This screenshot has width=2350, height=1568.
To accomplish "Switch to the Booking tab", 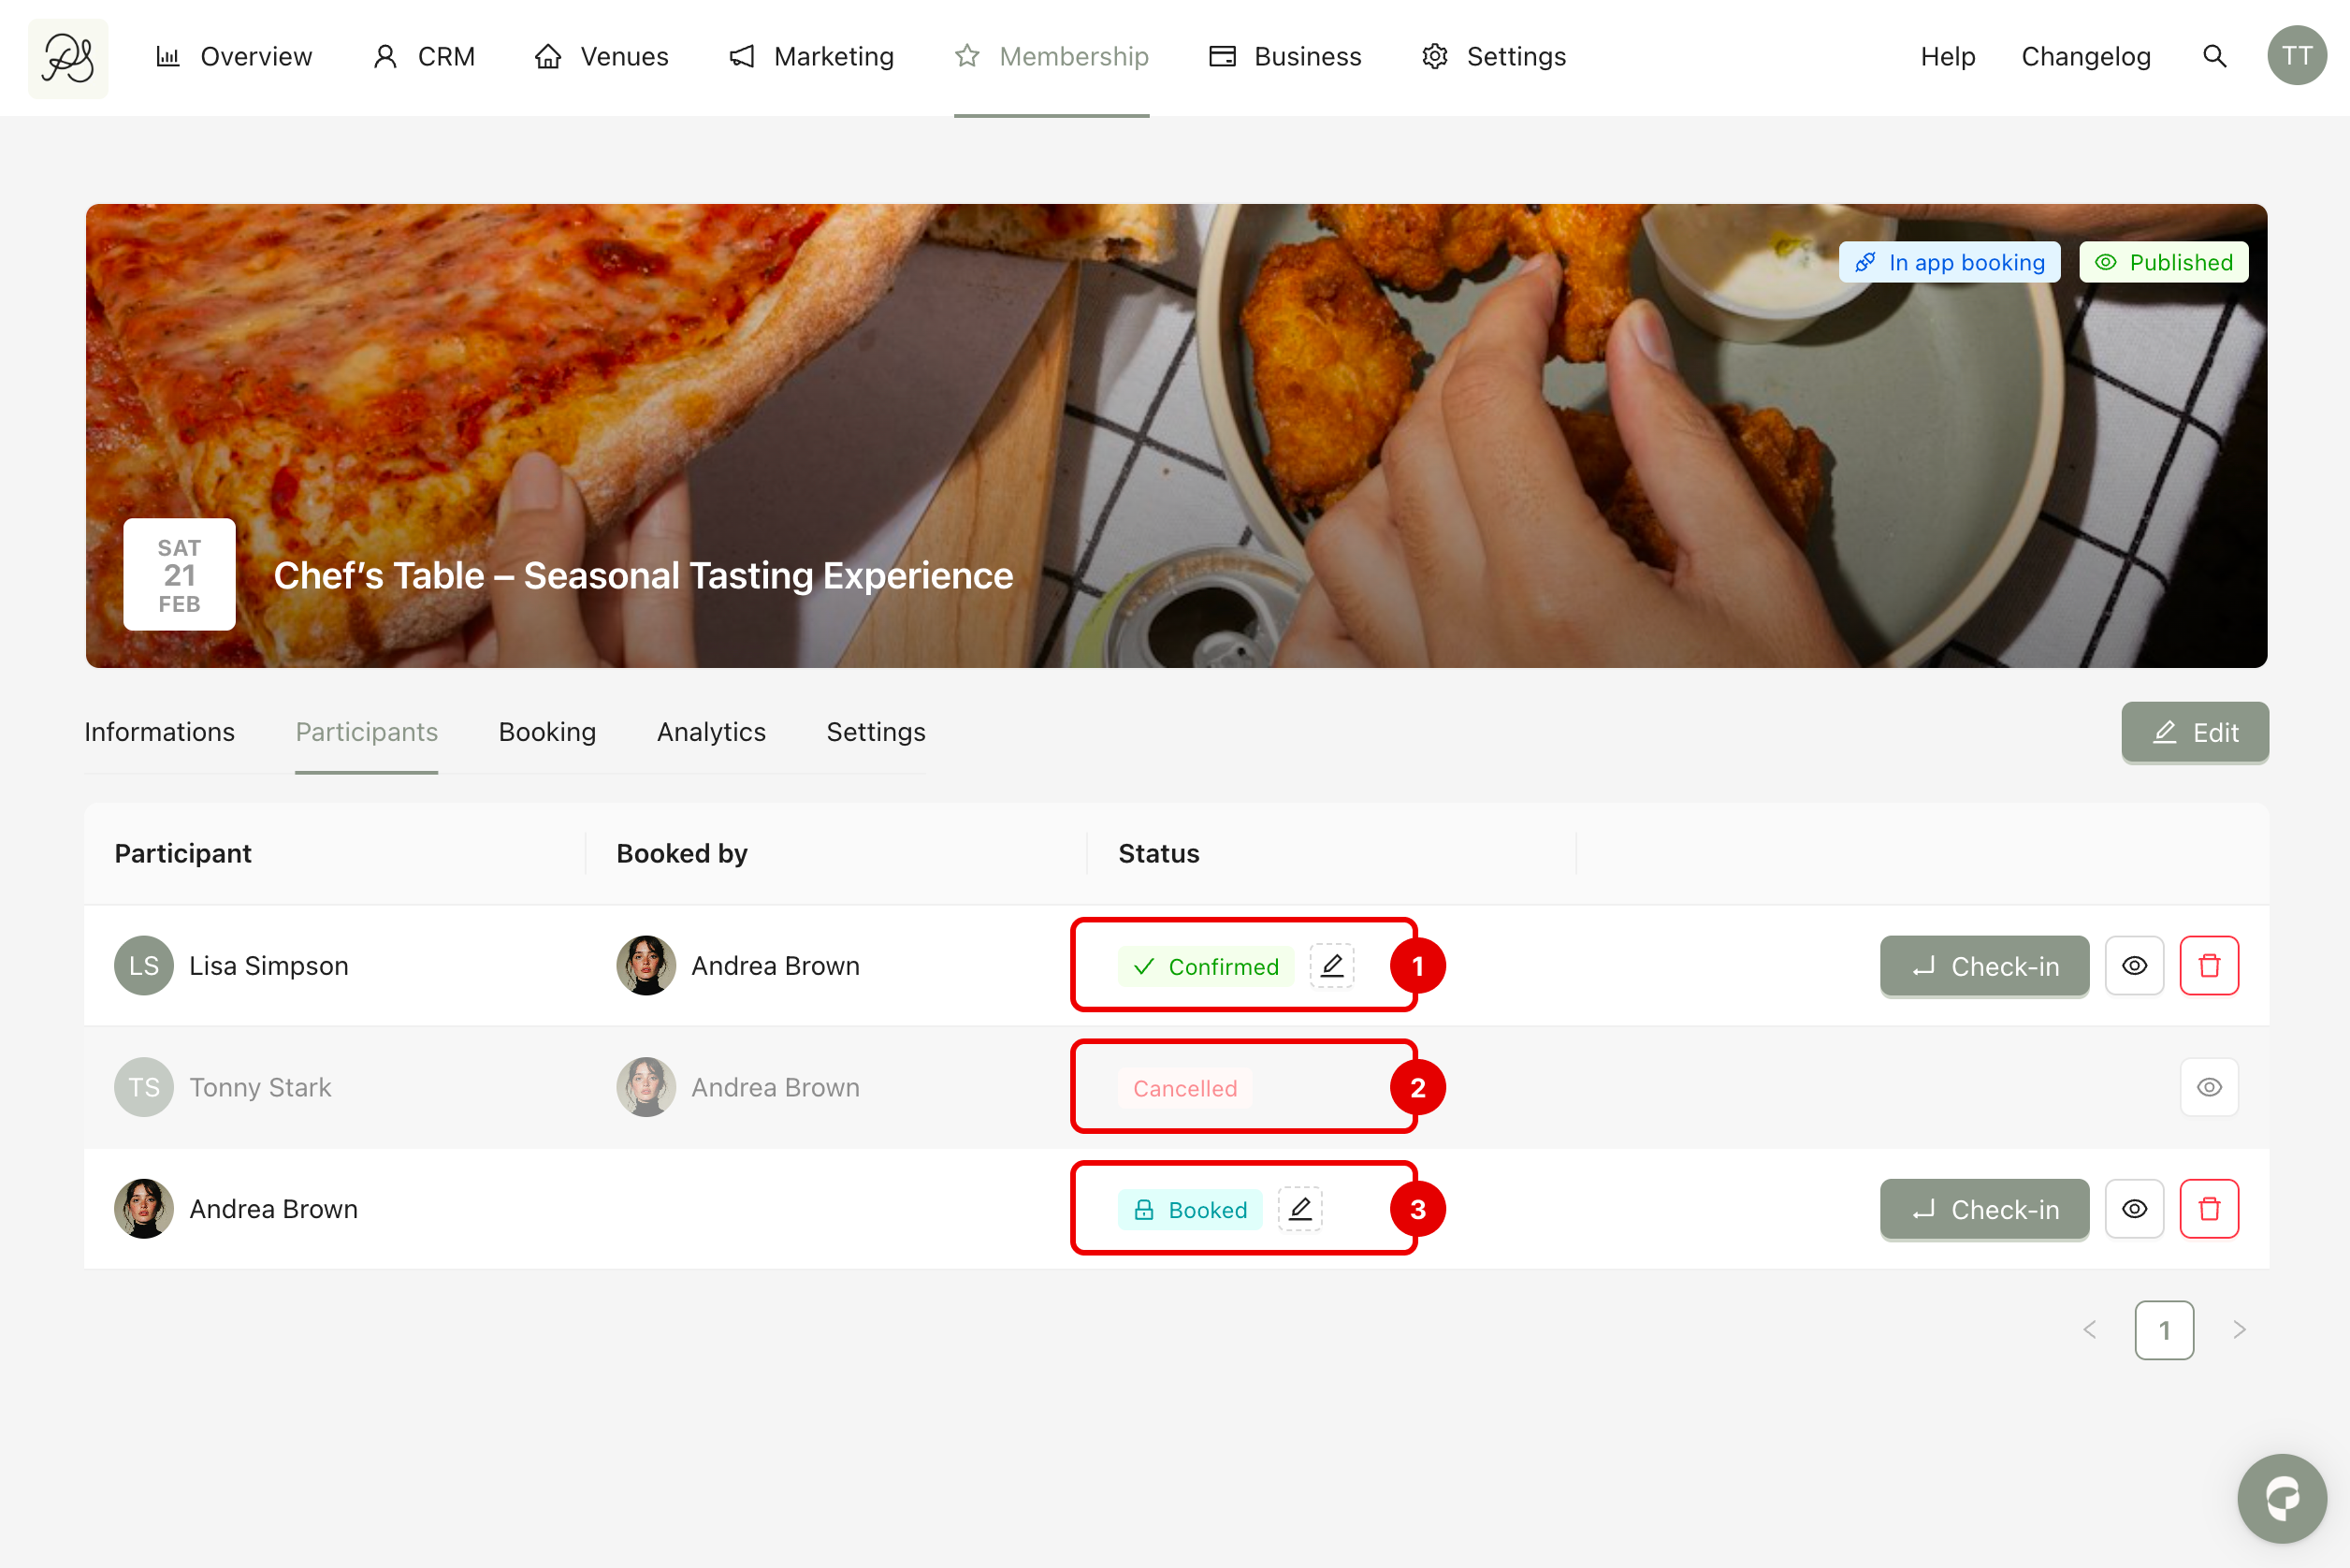I will pyautogui.click(x=547, y=732).
